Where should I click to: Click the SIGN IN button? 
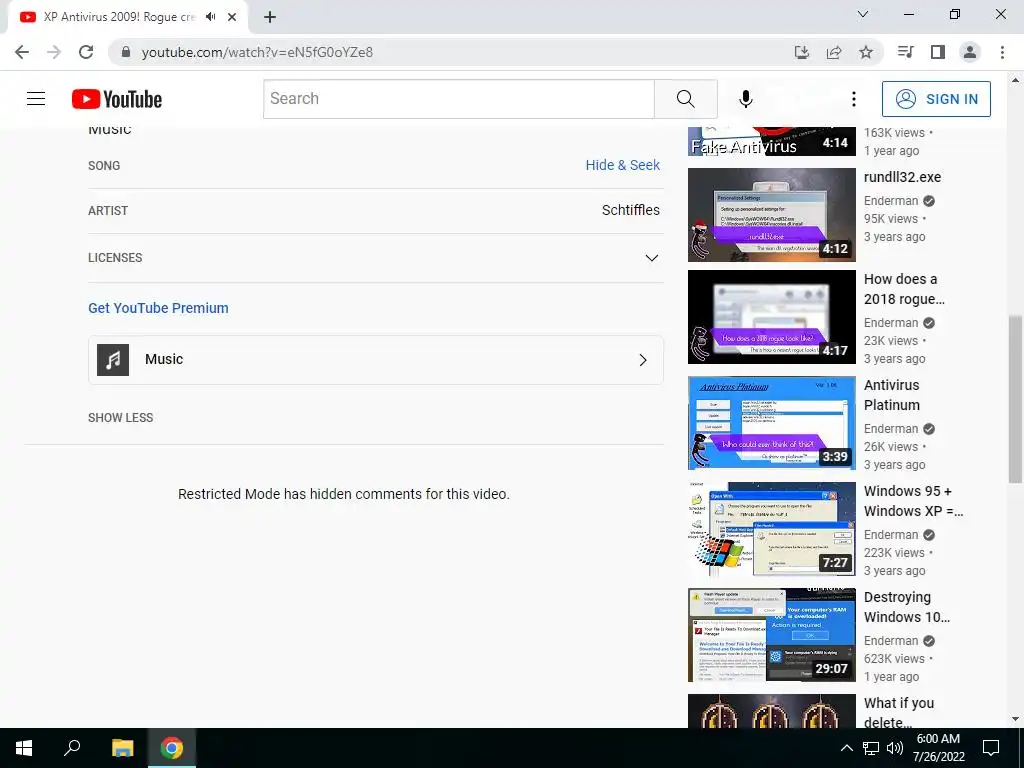[936, 99]
